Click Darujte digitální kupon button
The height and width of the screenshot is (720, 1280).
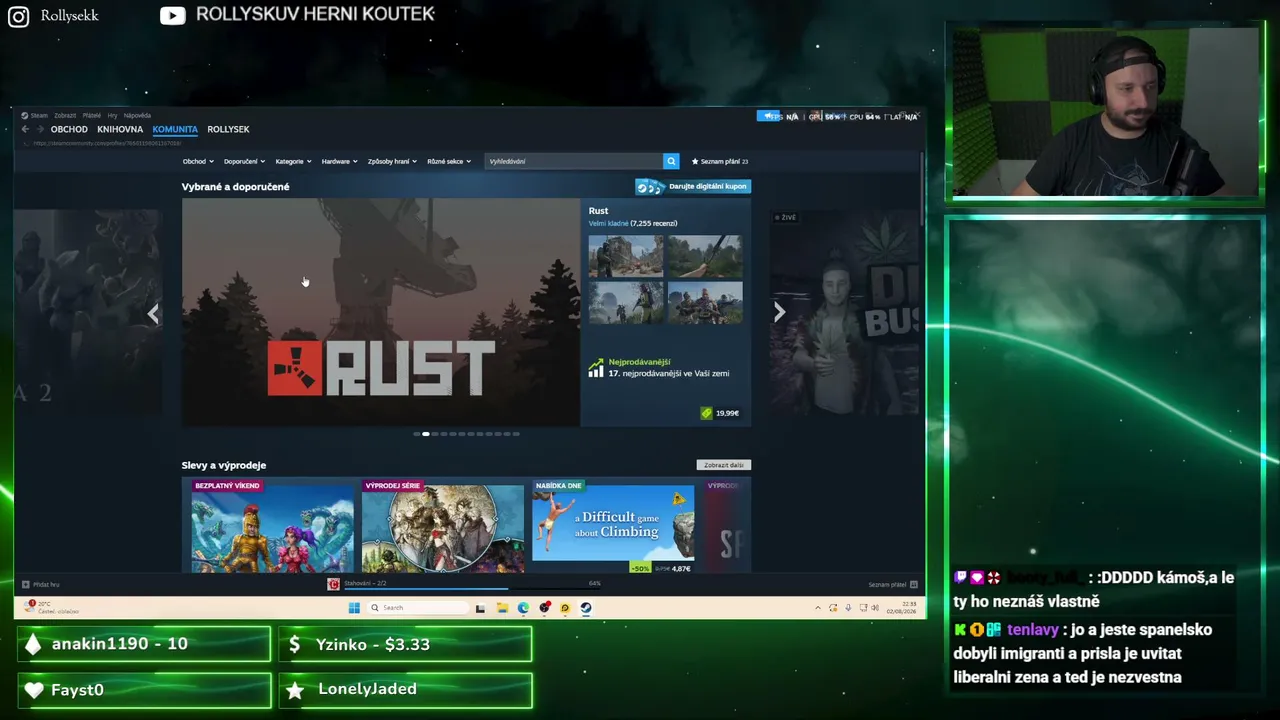coord(693,186)
